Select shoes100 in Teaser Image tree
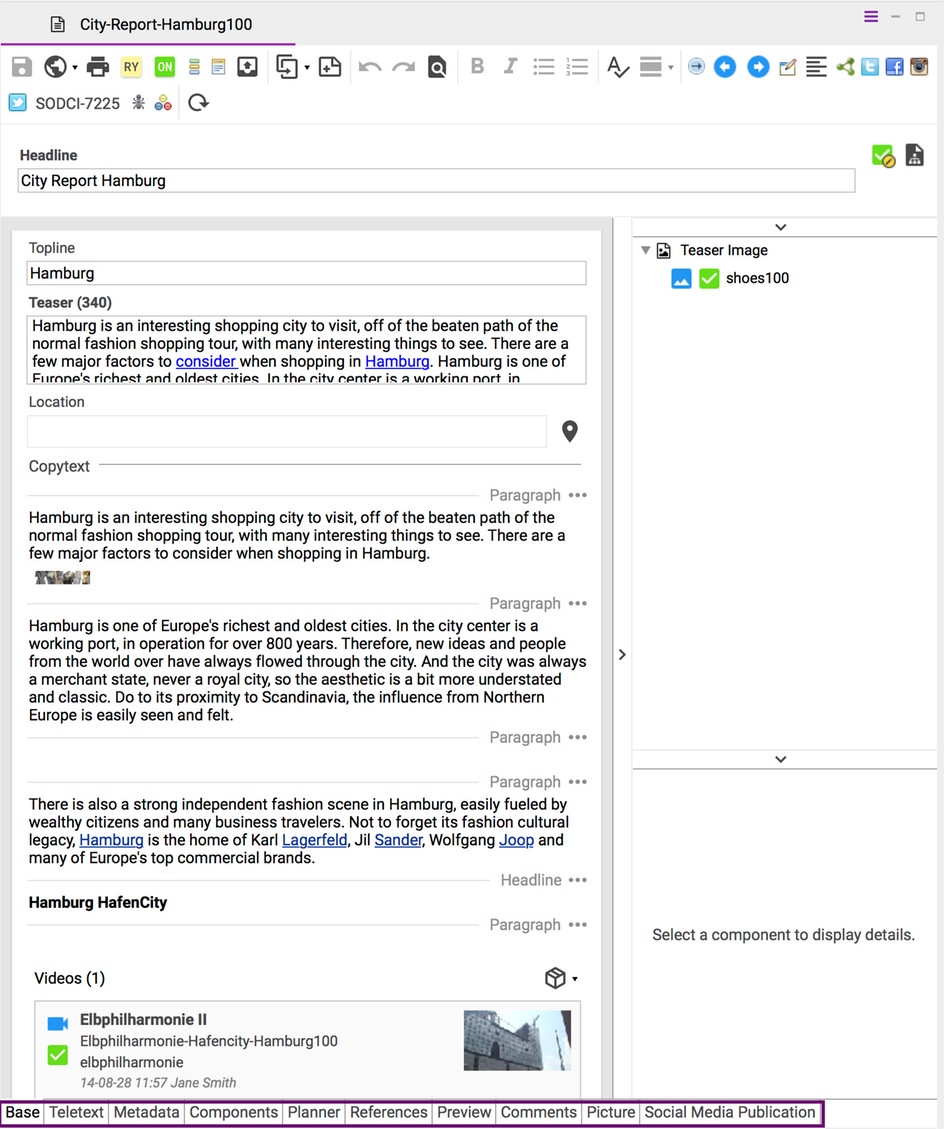This screenshot has height=1129, width=944. pyautogui.click(x=757, y=278)
